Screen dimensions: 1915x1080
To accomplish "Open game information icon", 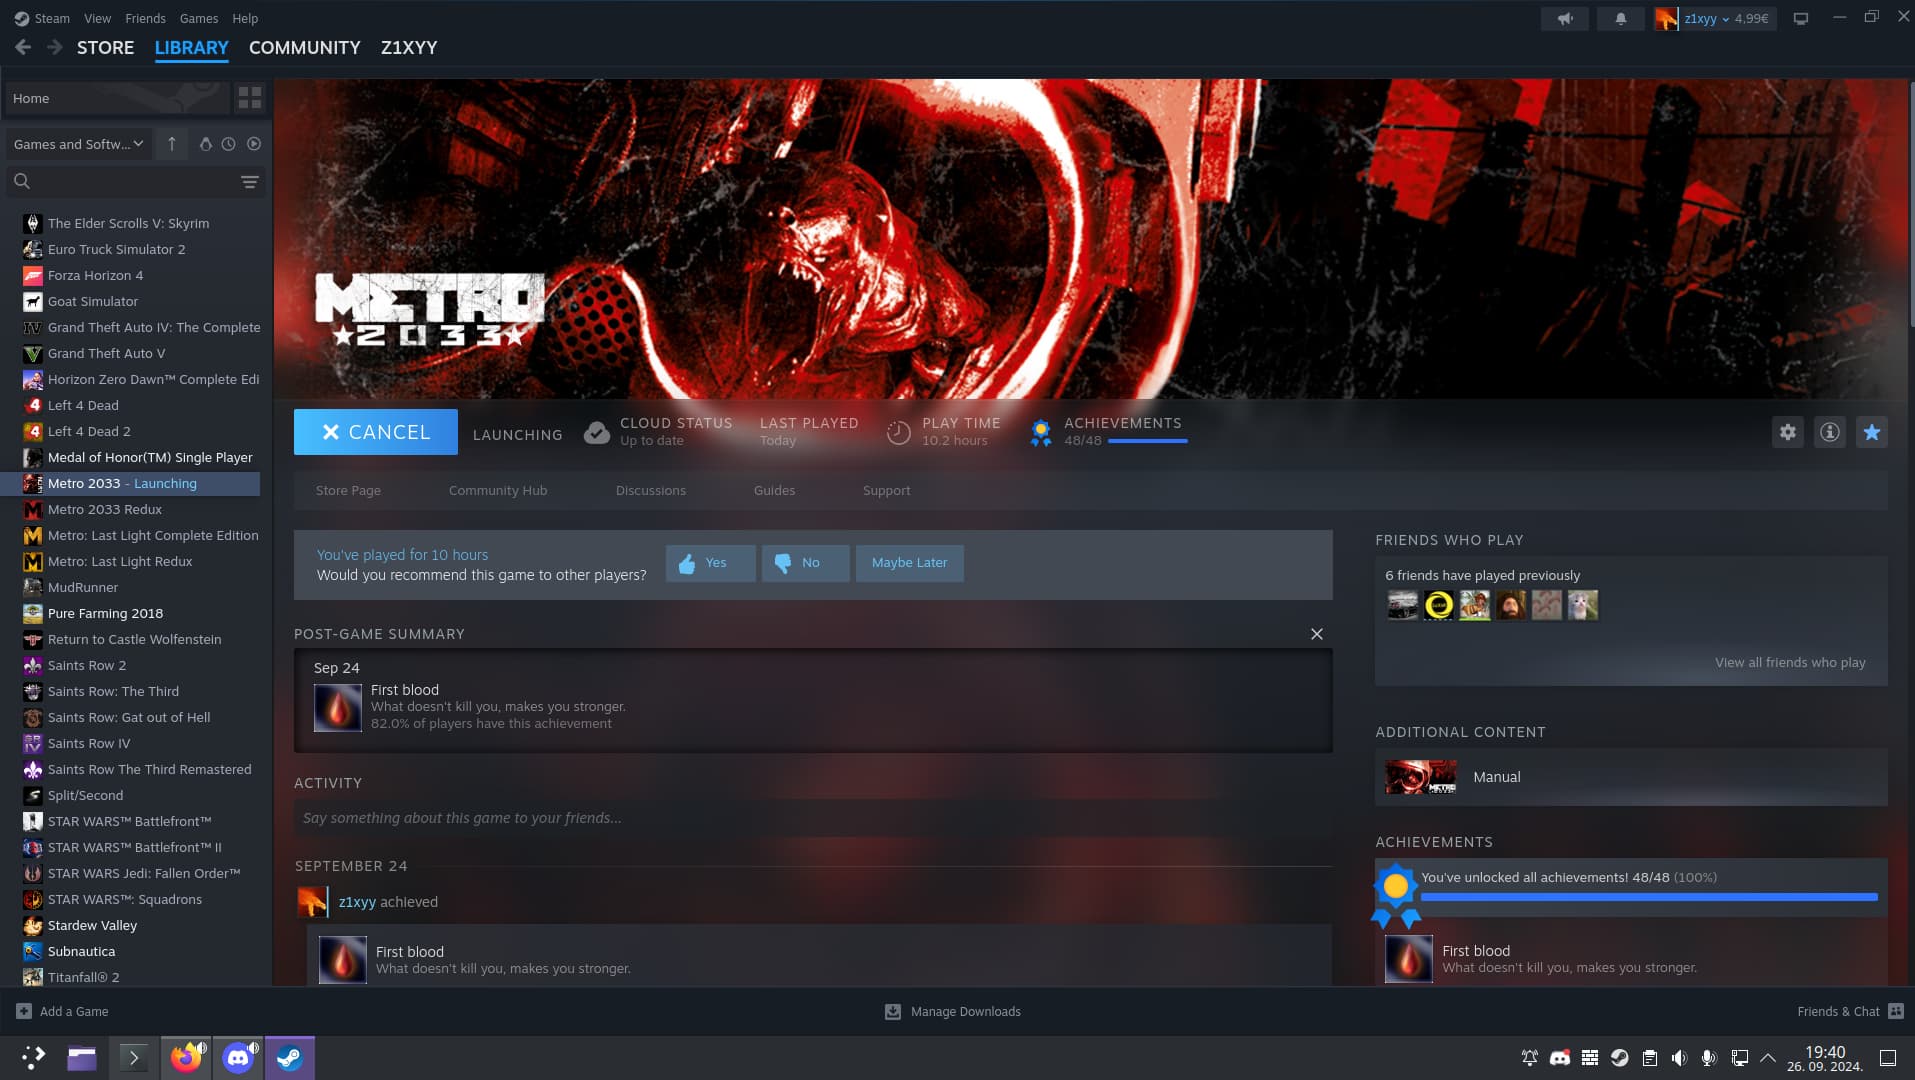I will [1829, 432].
